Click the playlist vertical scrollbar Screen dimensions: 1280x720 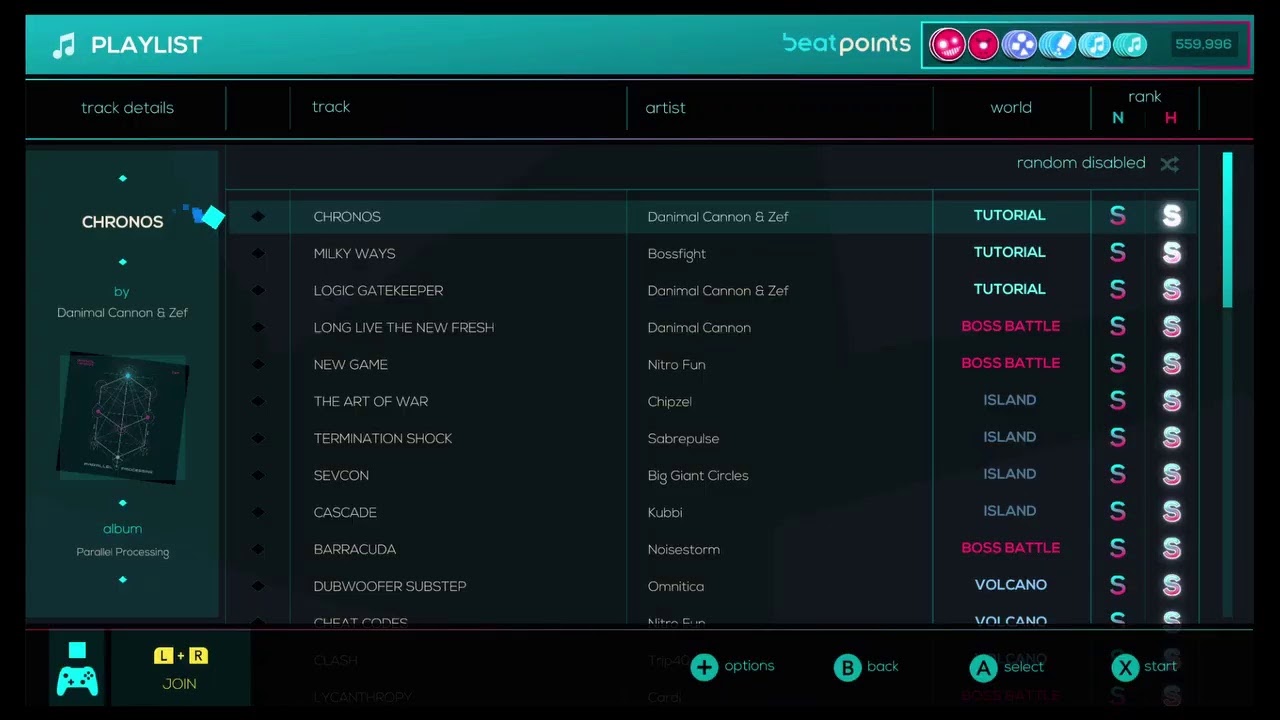point(1227,230)
